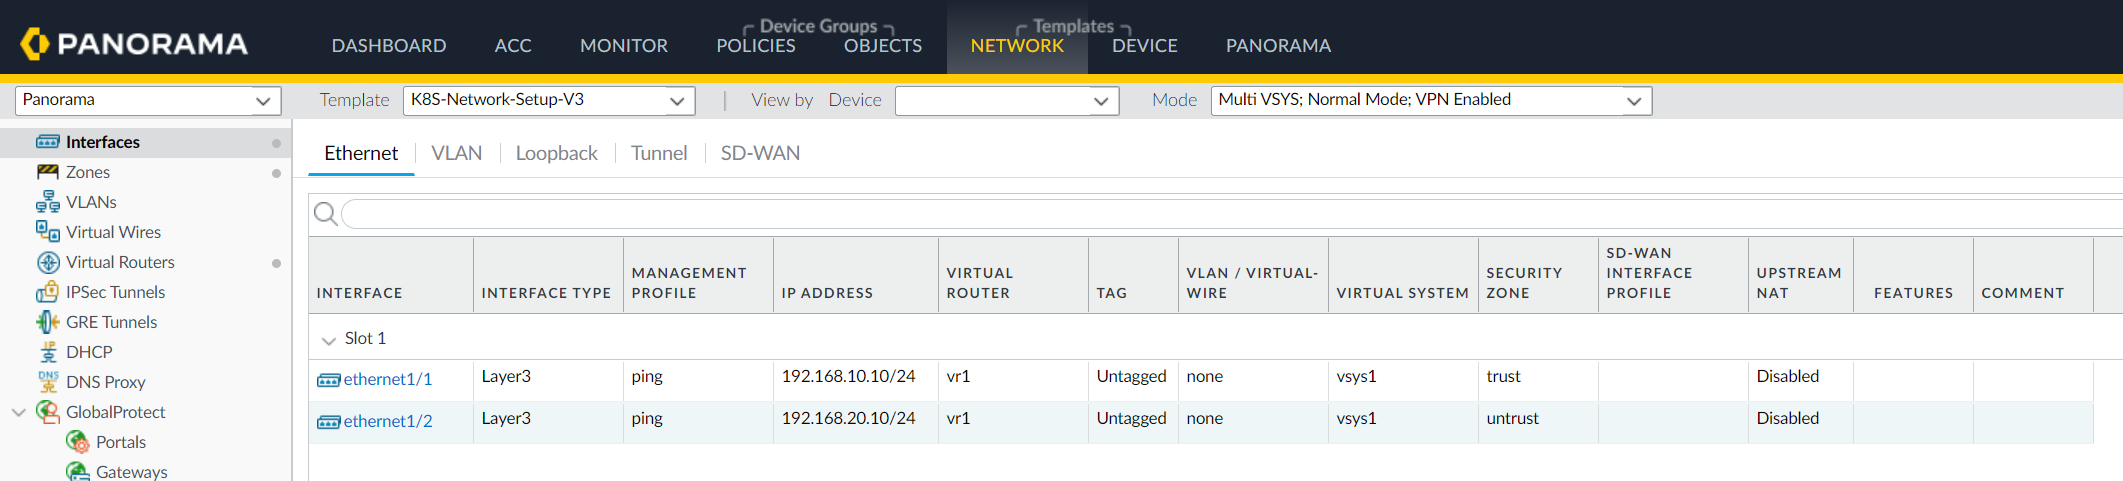Screen dimensions: 2123x481
Task: Click the interface search input field
Action: coord(1200,213)
